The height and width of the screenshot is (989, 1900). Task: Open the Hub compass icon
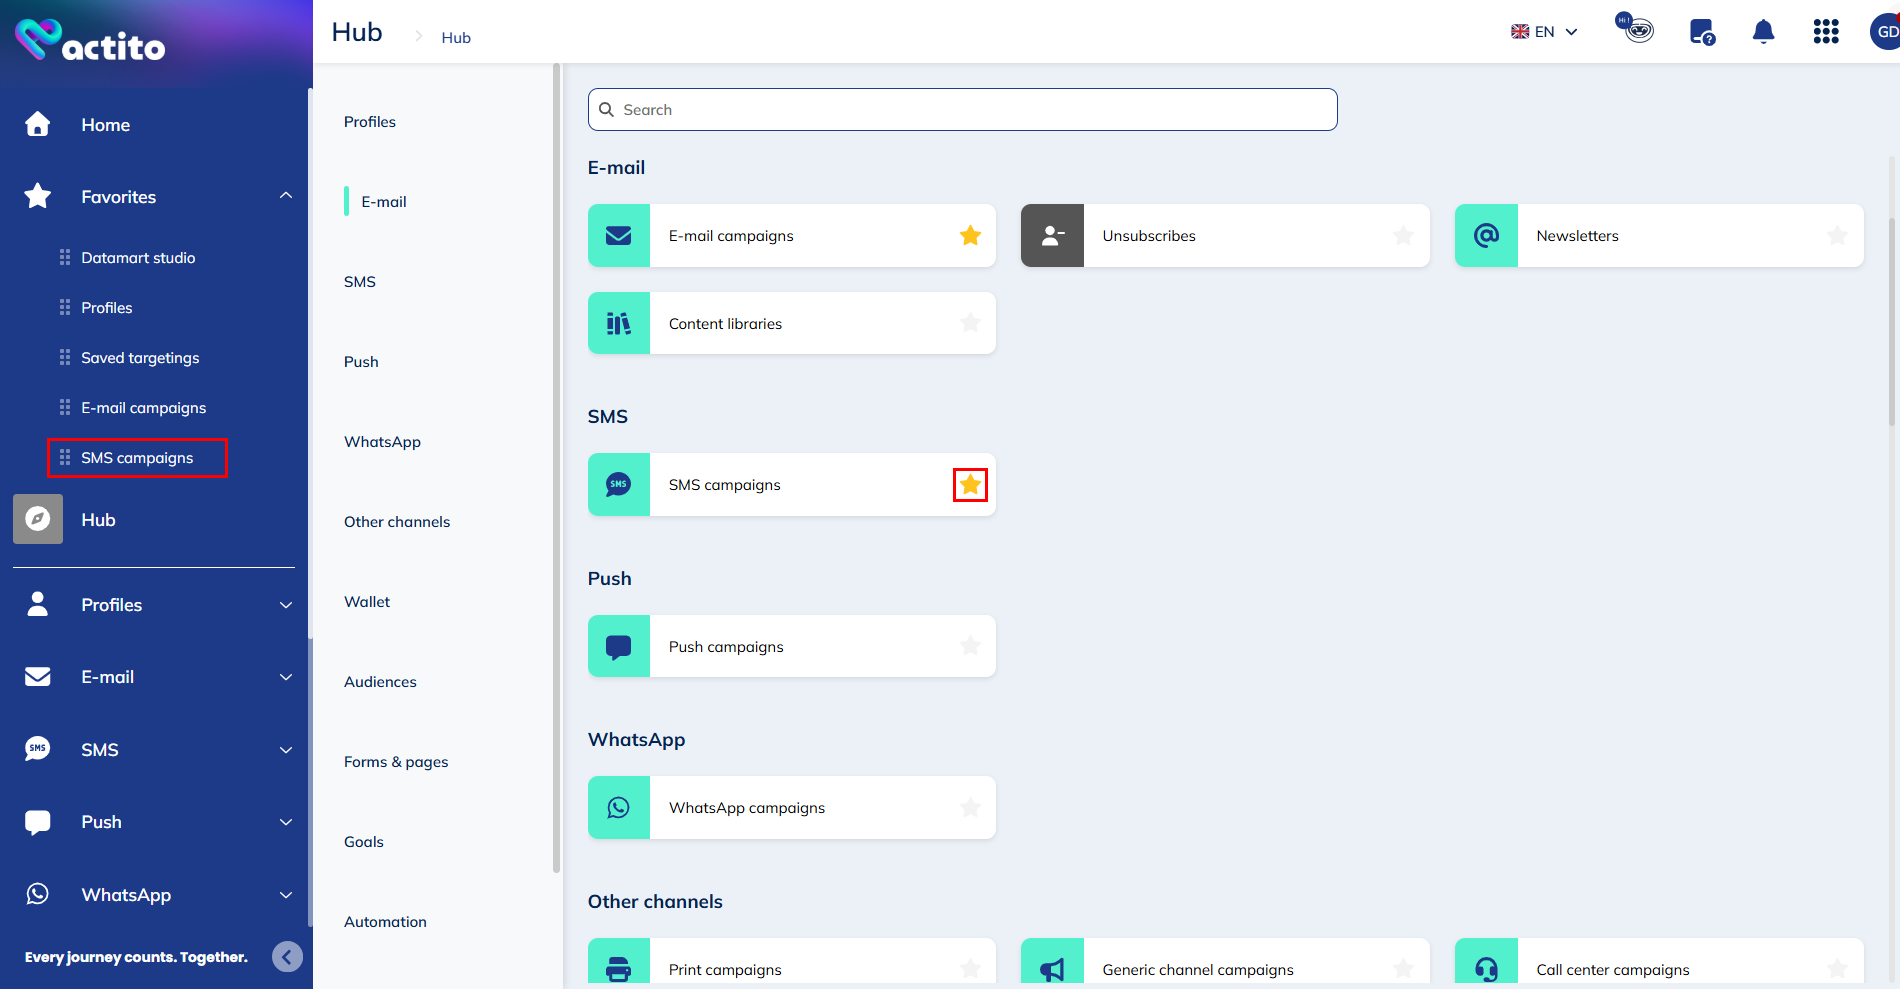[37, 519]
